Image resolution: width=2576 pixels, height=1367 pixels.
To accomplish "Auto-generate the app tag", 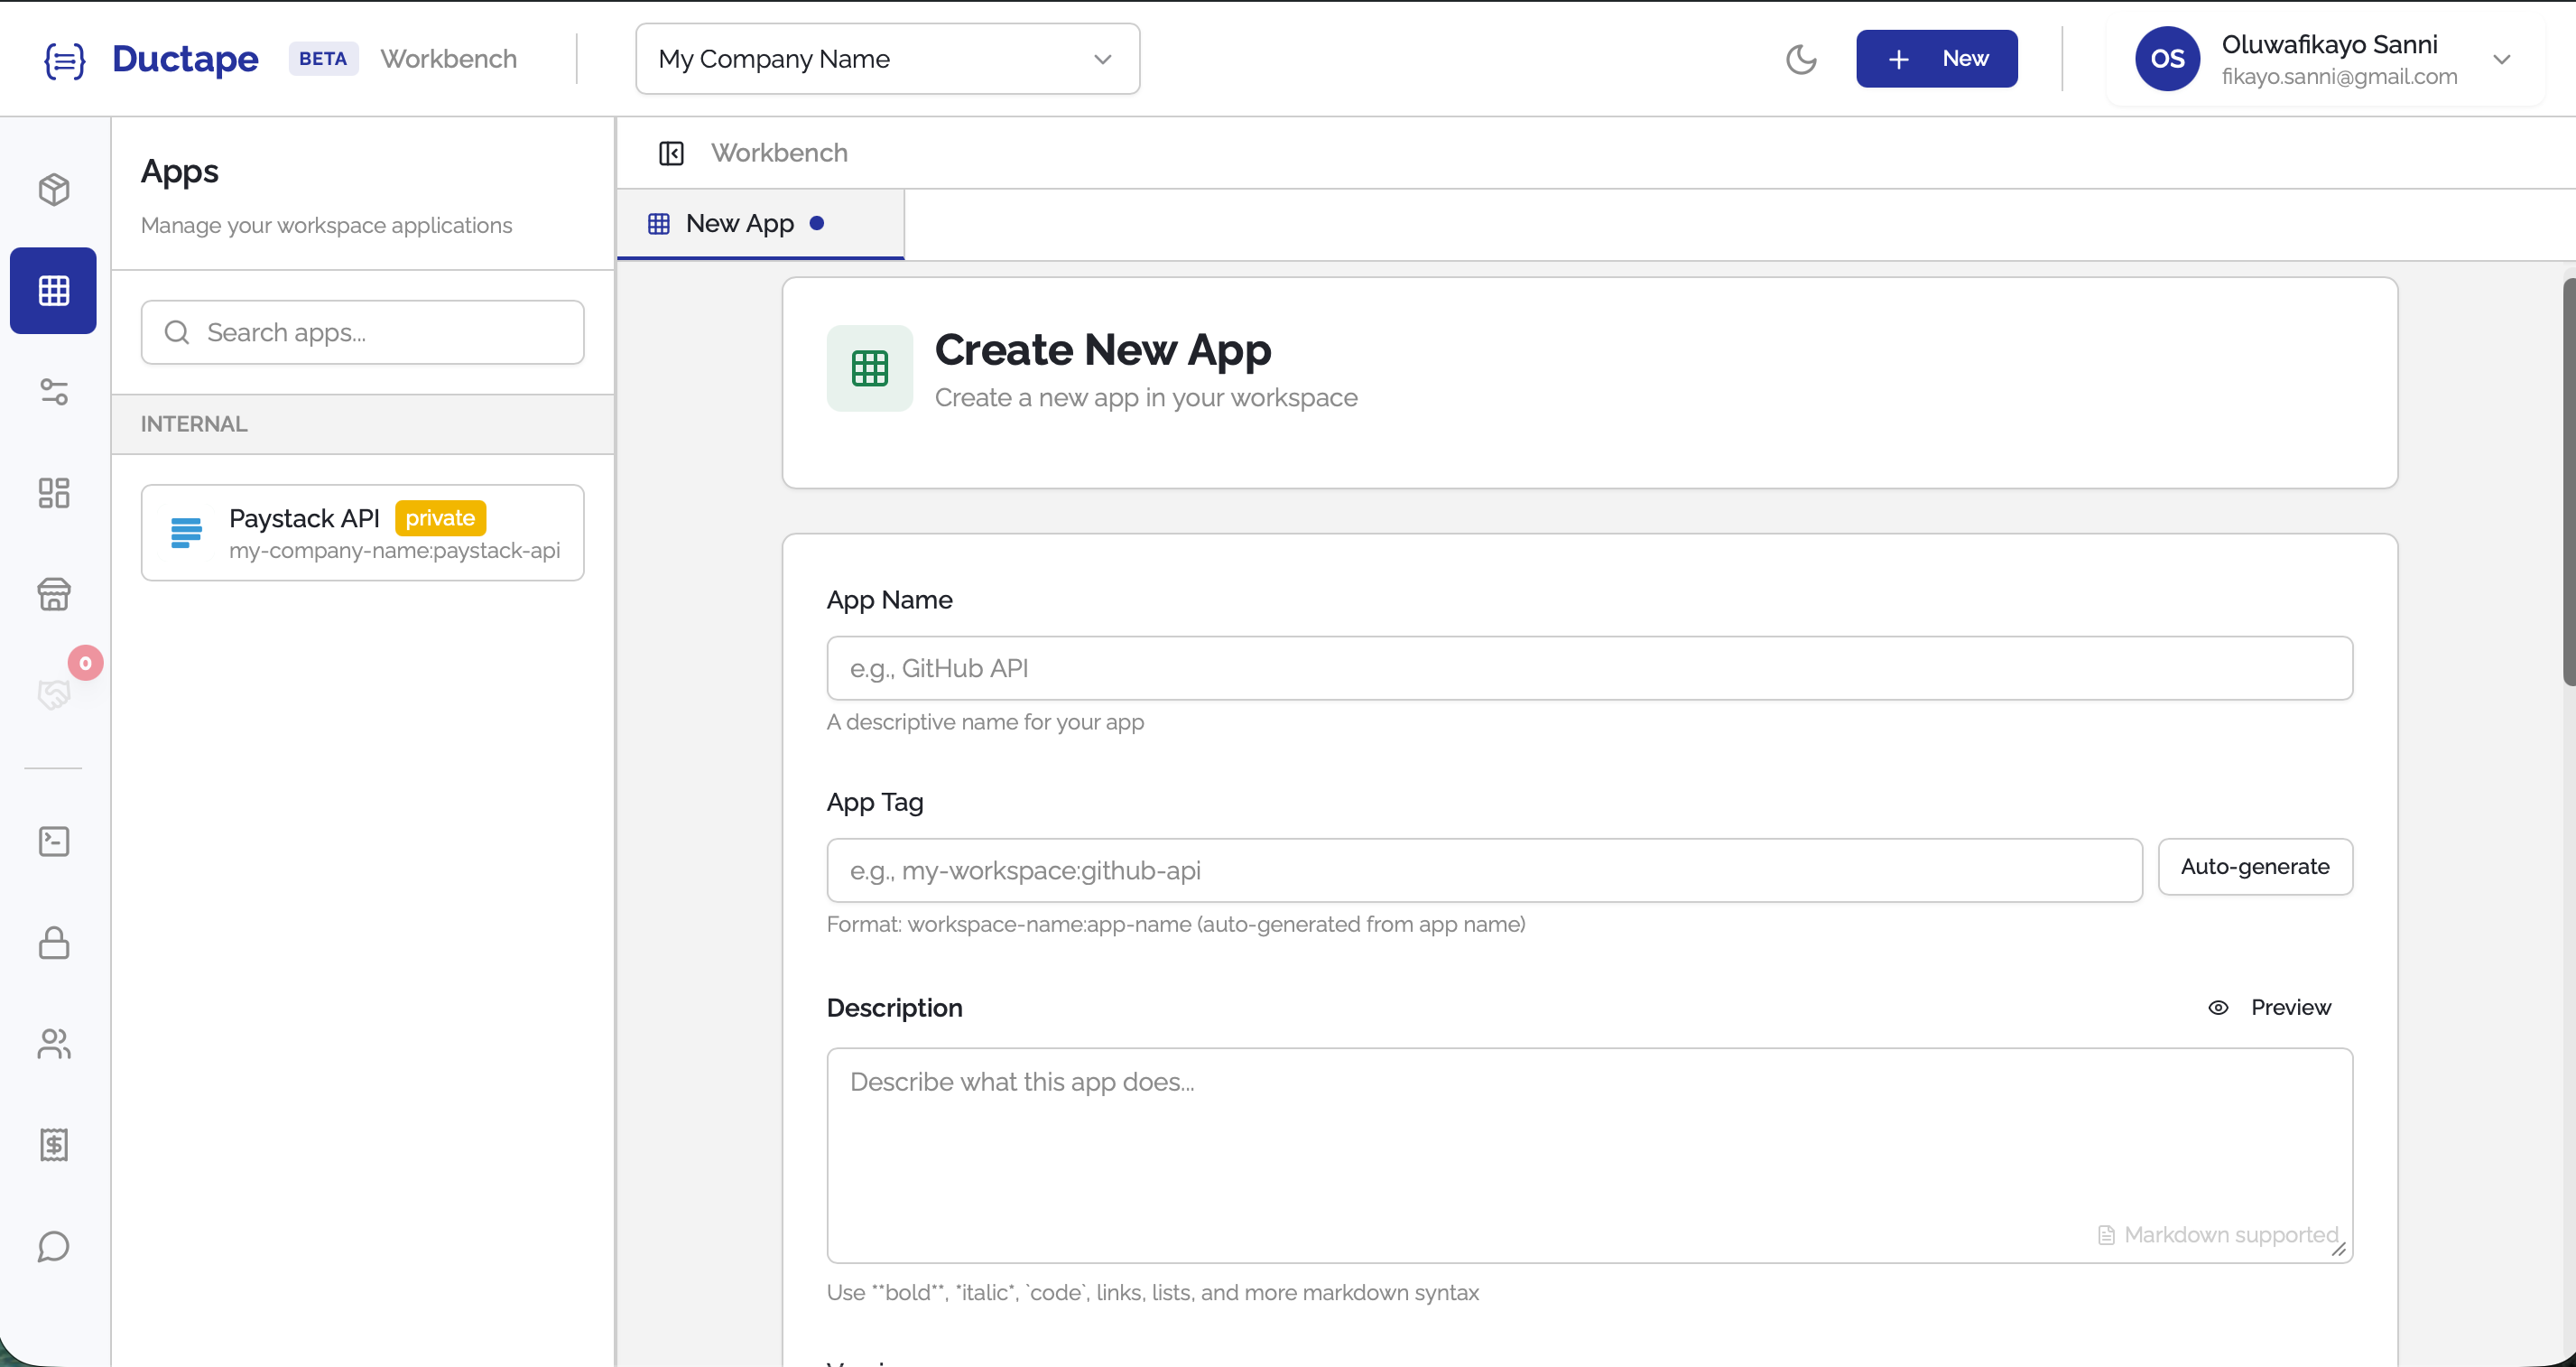I will (2255, 866).
